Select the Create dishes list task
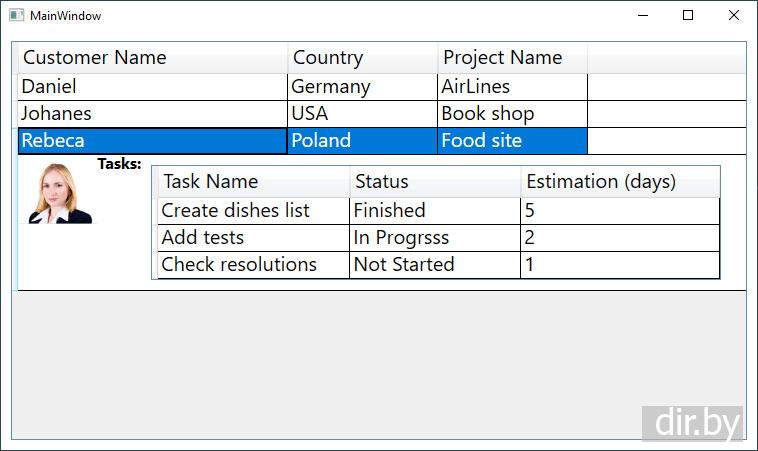The height and width of the screenshot is (451, 758). coord(253,211)
